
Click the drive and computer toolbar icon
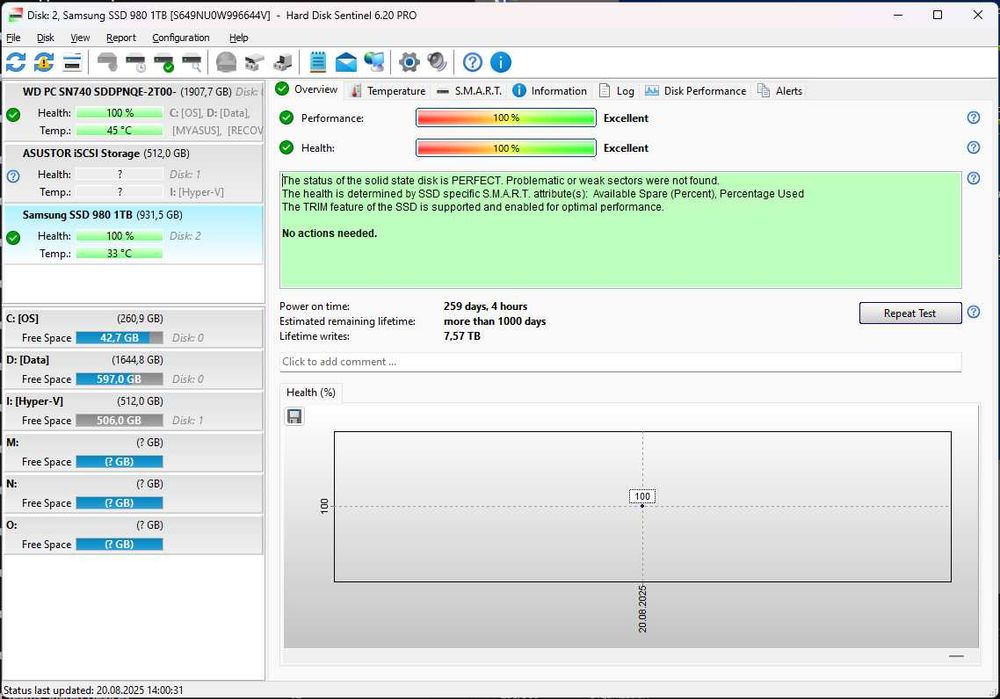coord(283,62)
